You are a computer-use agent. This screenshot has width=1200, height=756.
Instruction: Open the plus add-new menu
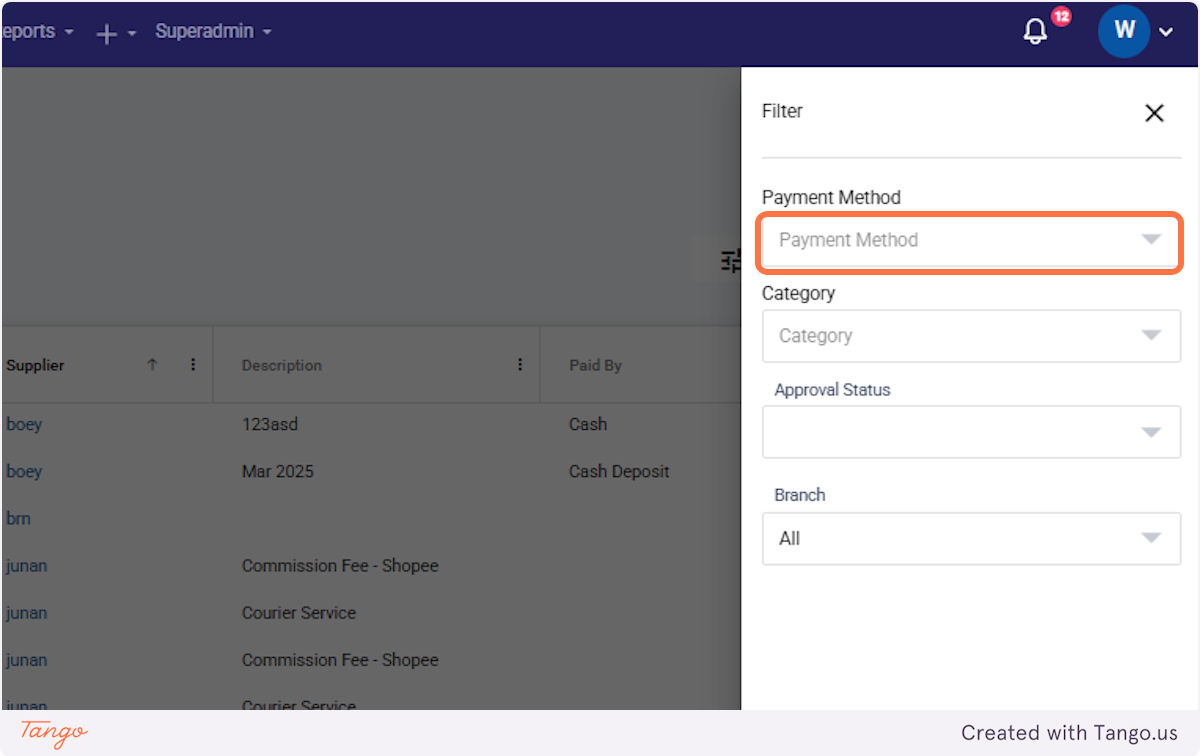pos(116,33)
